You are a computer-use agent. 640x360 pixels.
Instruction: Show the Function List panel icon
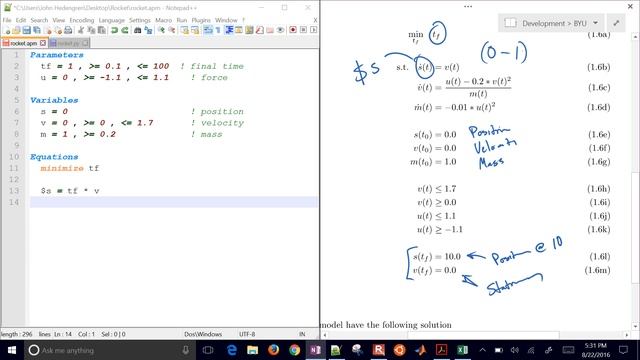[x=260, y=30]
